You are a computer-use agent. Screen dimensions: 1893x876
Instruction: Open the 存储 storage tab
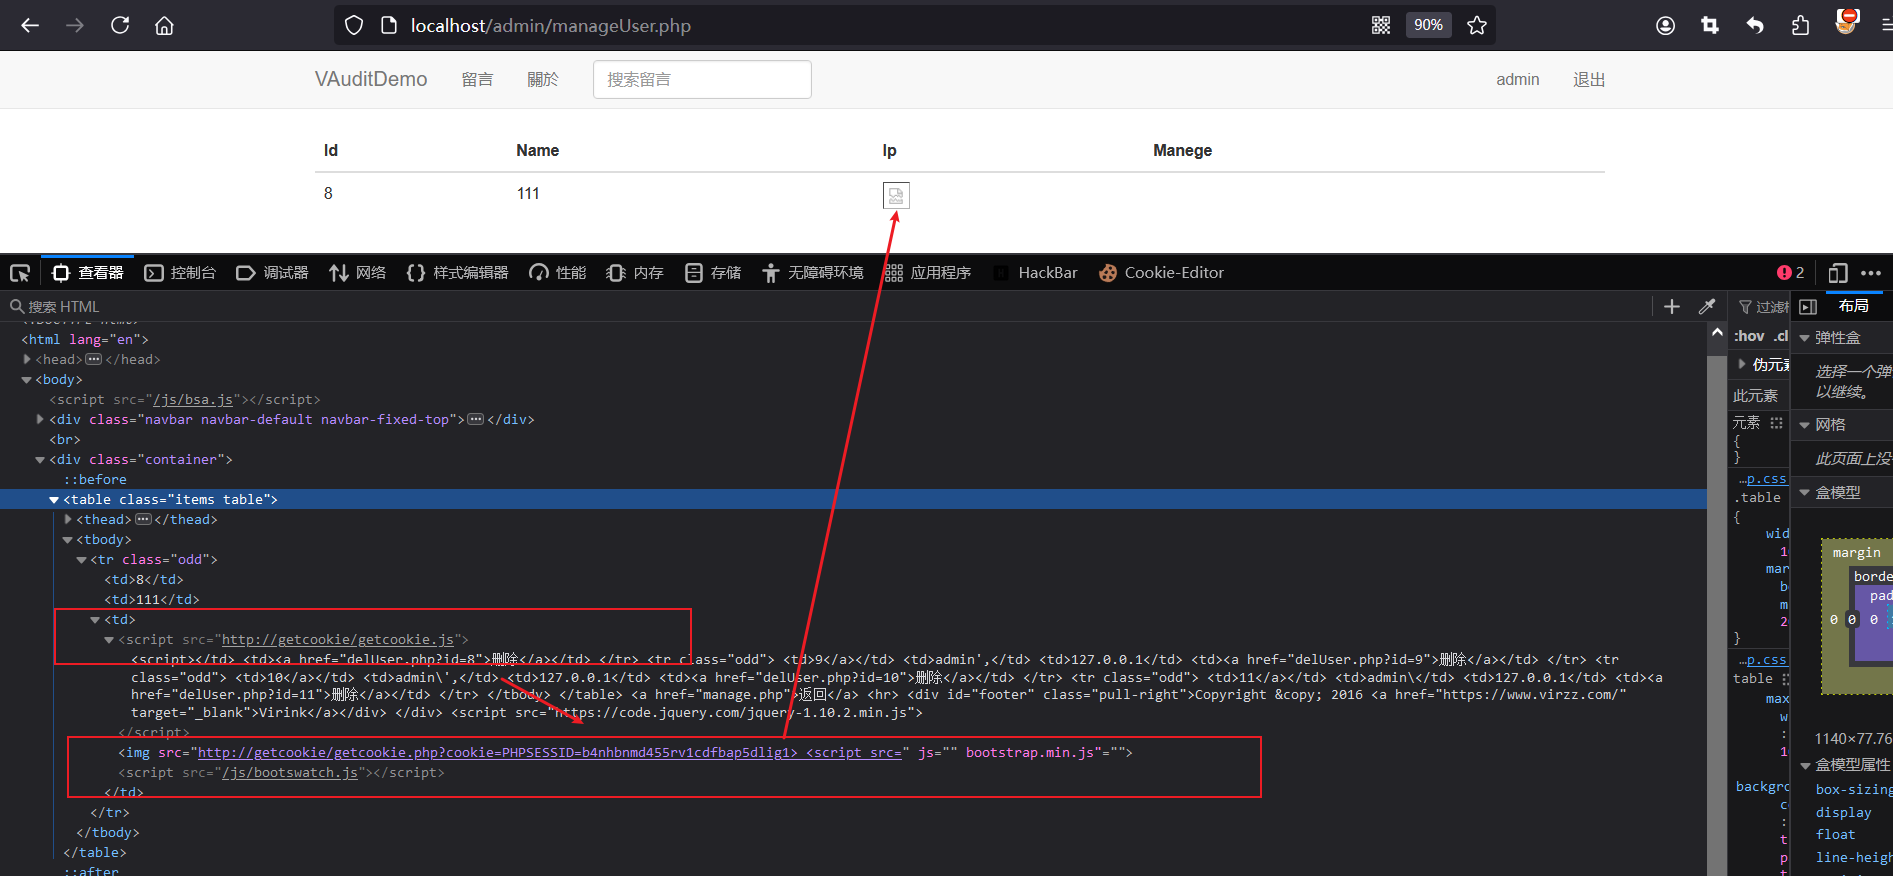tap(713, 273)
